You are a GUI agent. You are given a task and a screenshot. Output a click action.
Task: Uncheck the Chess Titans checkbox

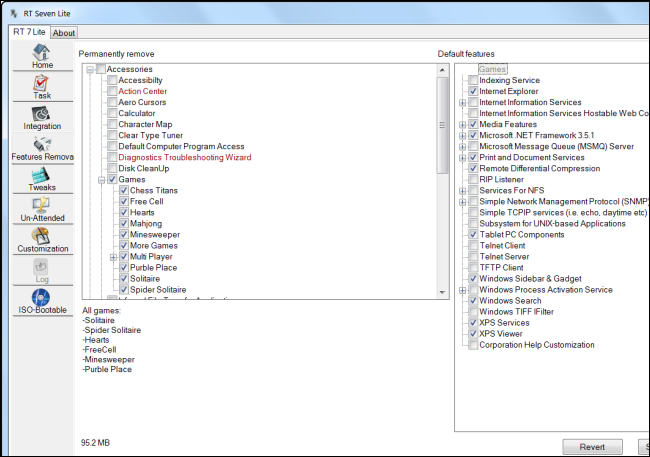pyautogui.click(x=124, y=190)
